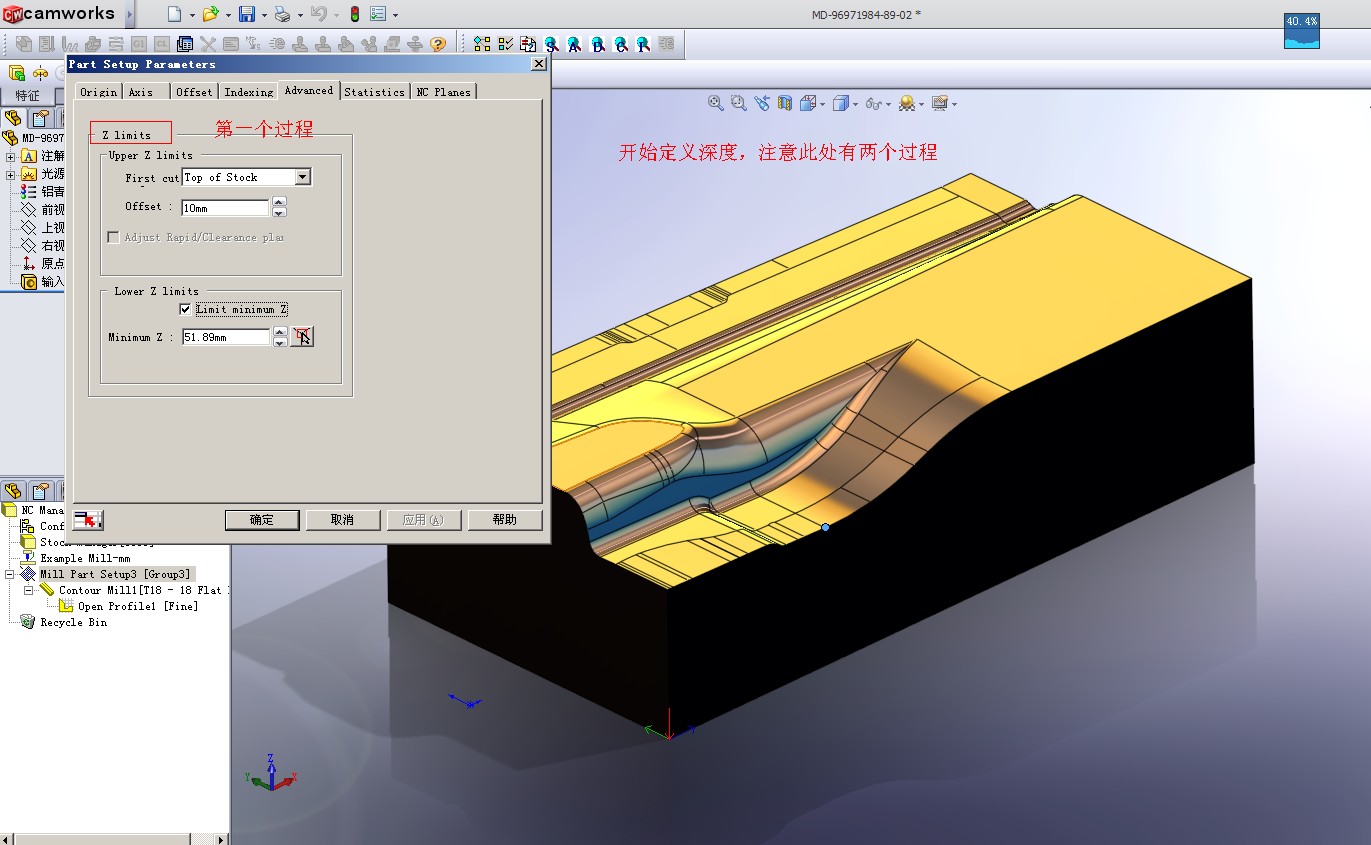Click the 确定 OK button
Screen dimensions: 1371x845
pyautogui.click(x=262, y=520)
